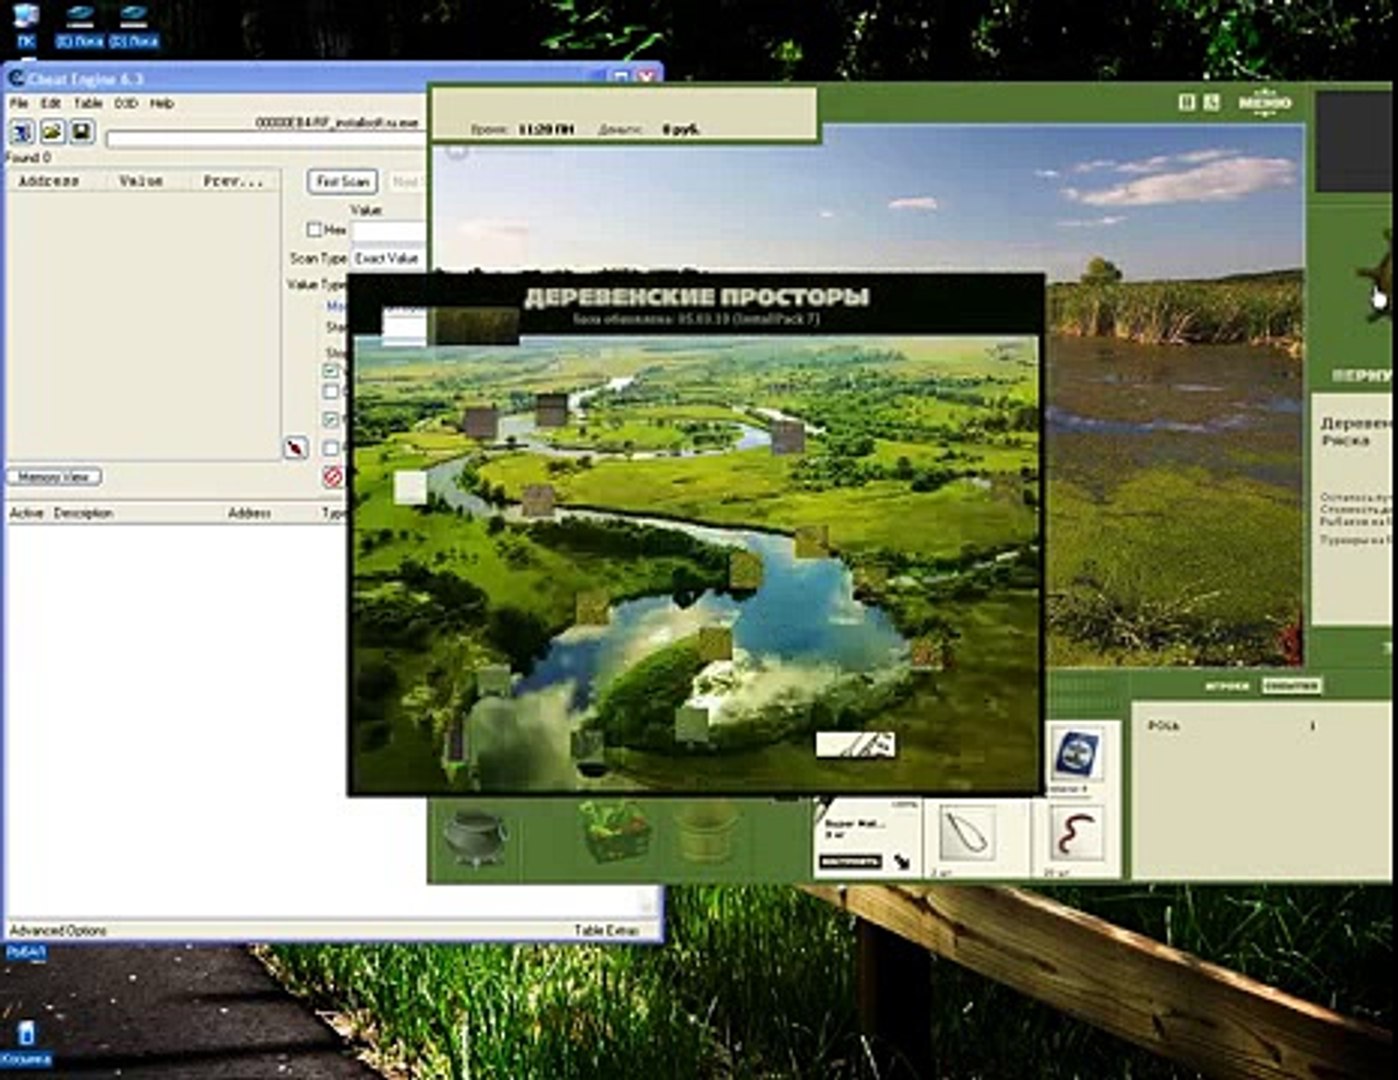Screen dimensions: 1398x1080
Task: Click the Advanced Options label
Action: pyautogui.click(x=58, y=930)
